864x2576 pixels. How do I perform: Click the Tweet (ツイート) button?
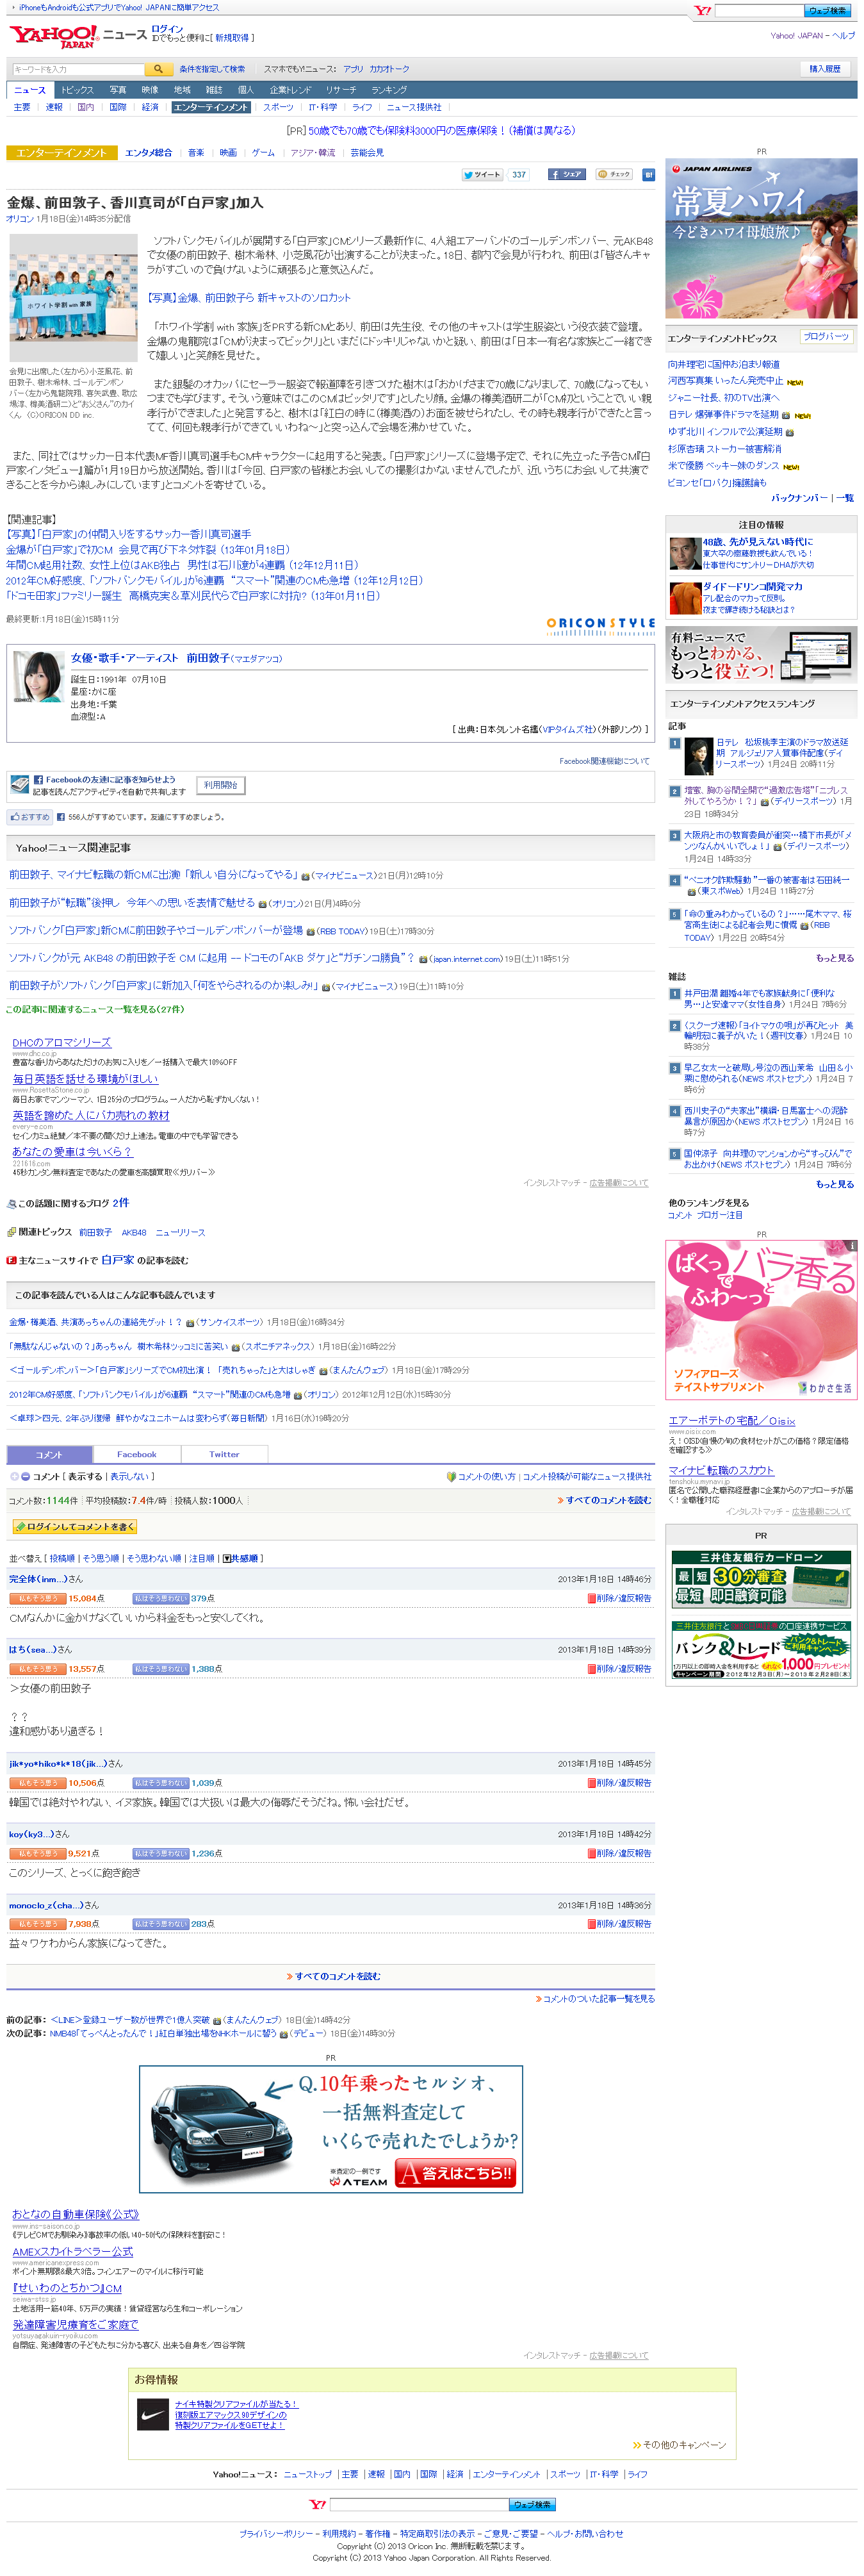tap(483, 174)
